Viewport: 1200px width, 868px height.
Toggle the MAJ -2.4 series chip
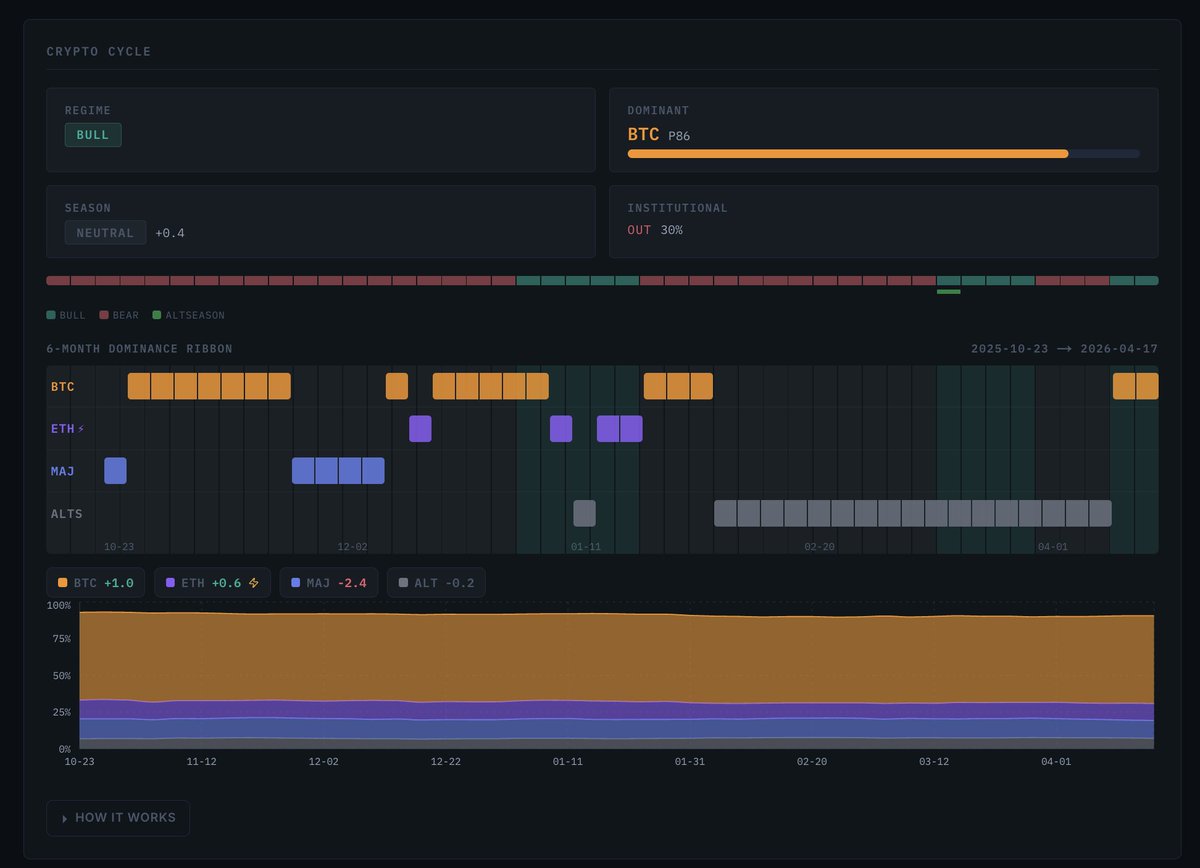point(328,583)
